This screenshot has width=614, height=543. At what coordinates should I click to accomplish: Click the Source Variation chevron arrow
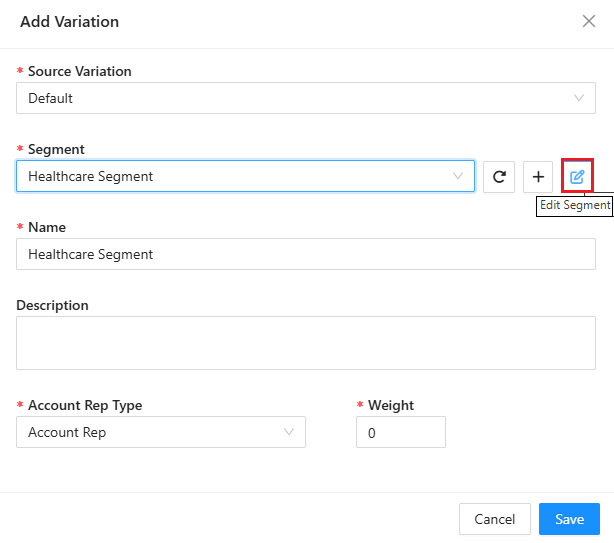point(579,98)
